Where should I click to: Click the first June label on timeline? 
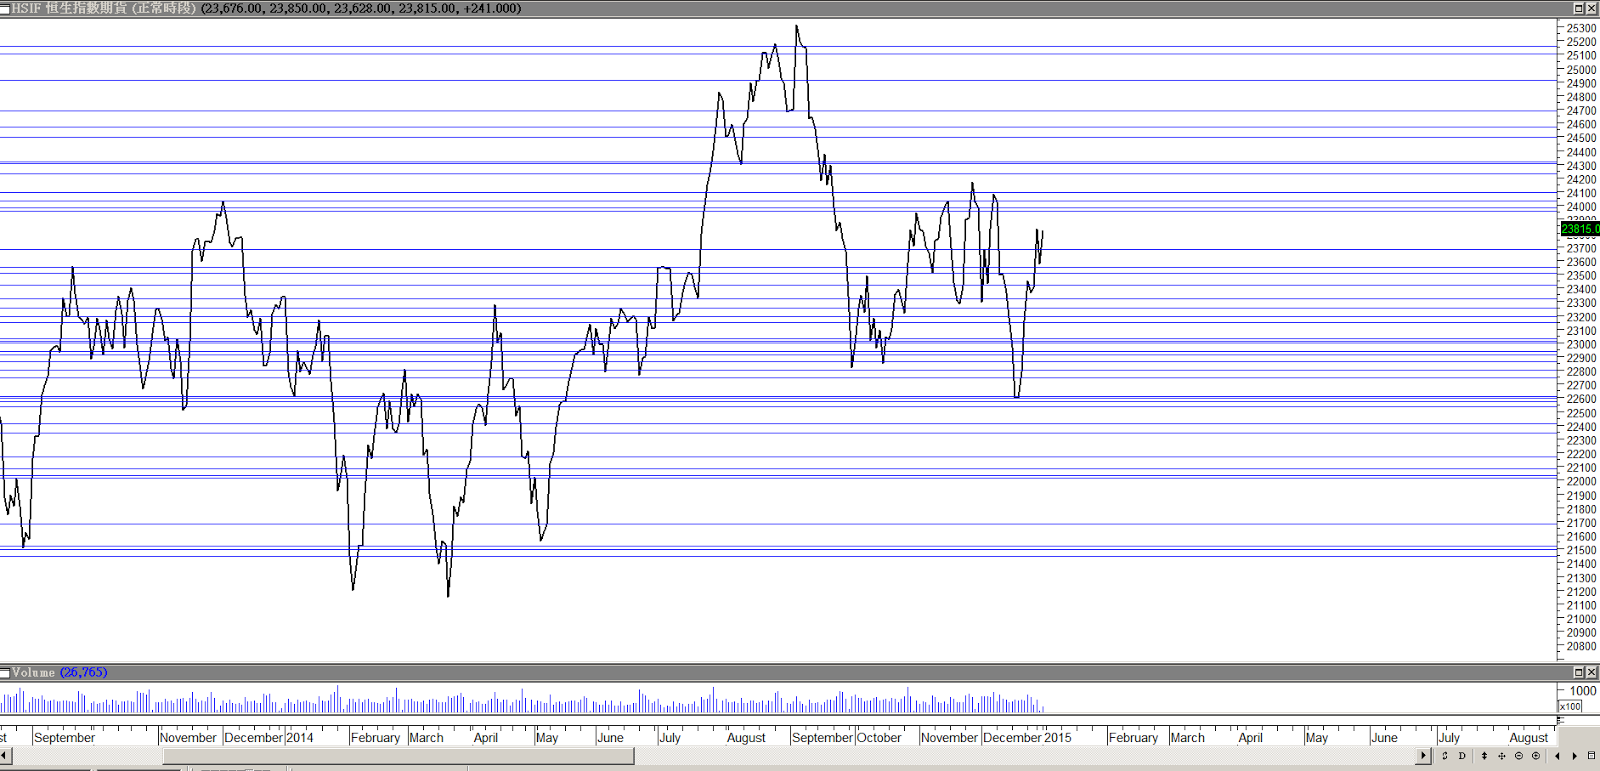coord(610,738)
